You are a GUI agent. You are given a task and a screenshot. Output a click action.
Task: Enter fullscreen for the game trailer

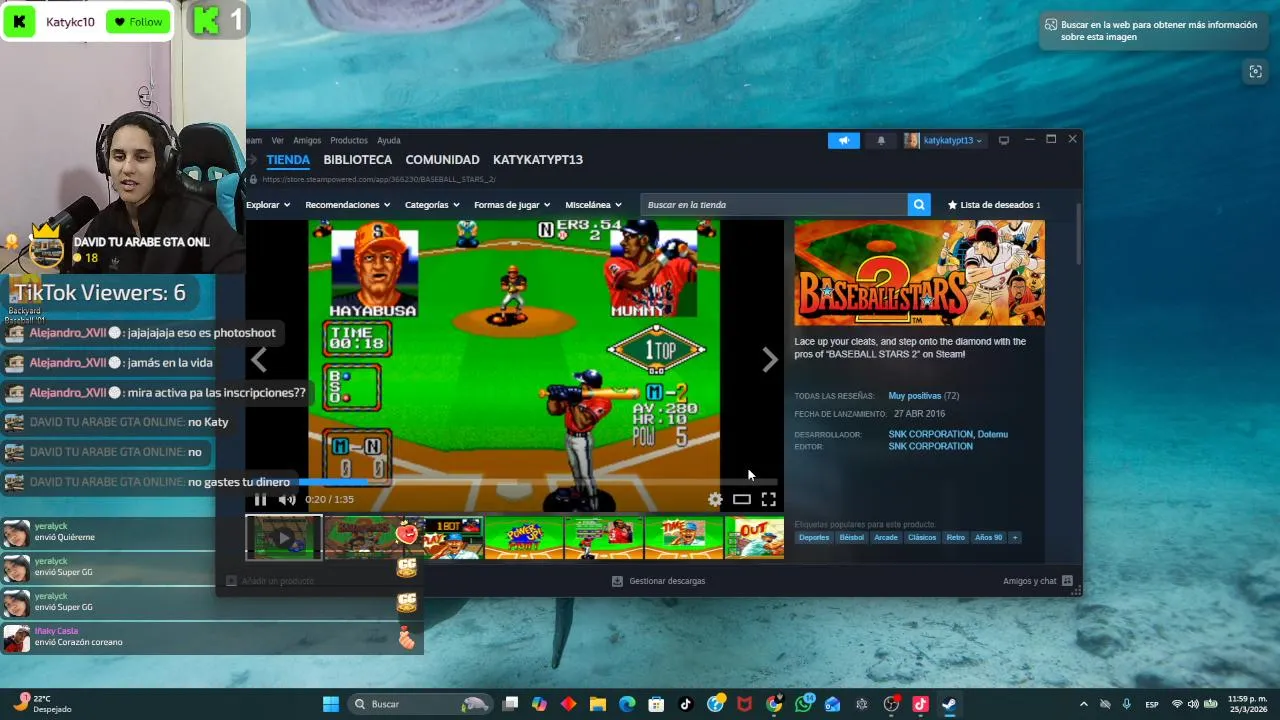coord(768,499)
